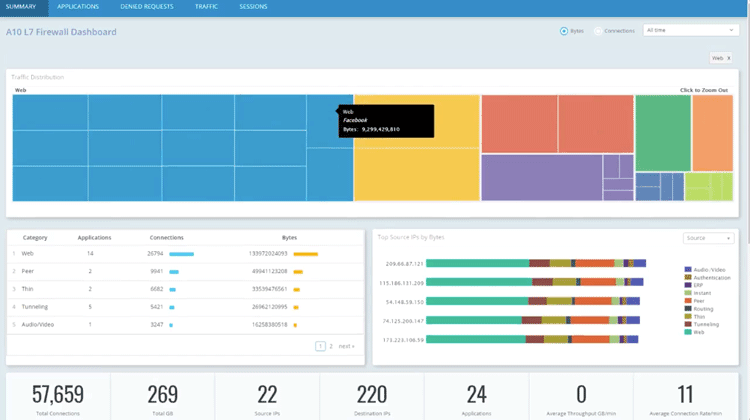Click the Connections column header
Viewport: 750px width, 420px height.
[166, 238]
